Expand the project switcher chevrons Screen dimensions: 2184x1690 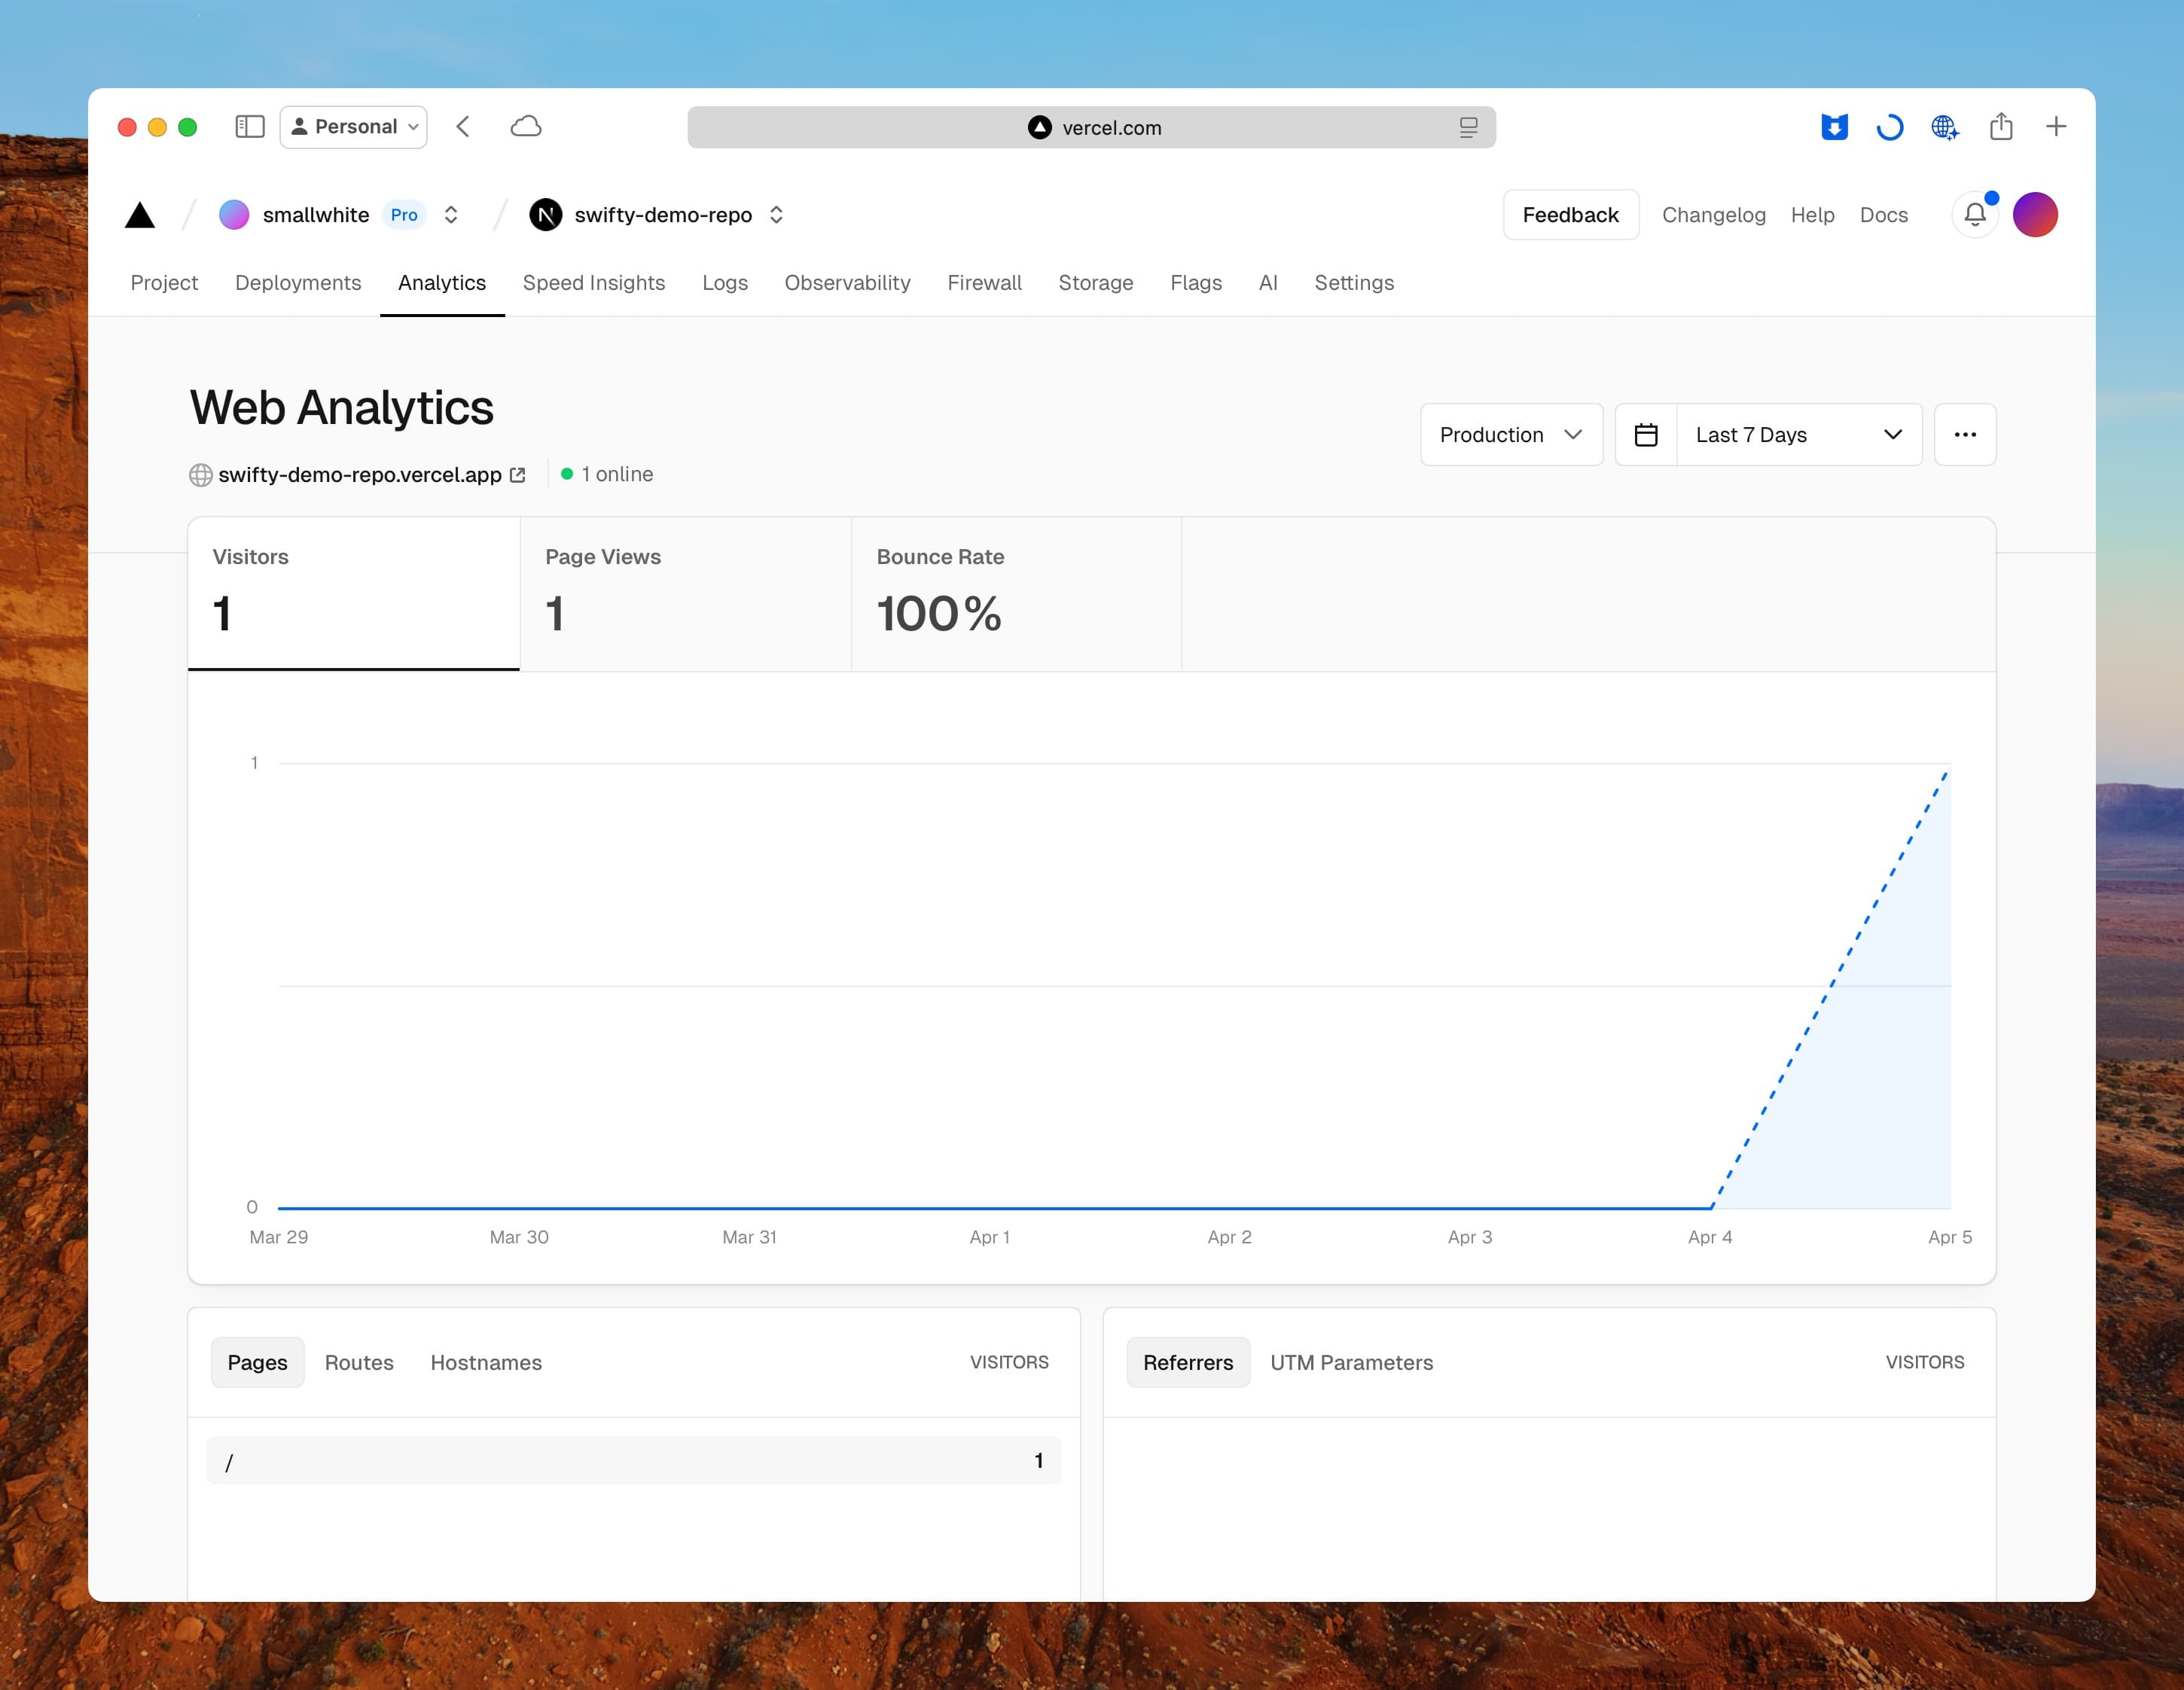point(776,215)
